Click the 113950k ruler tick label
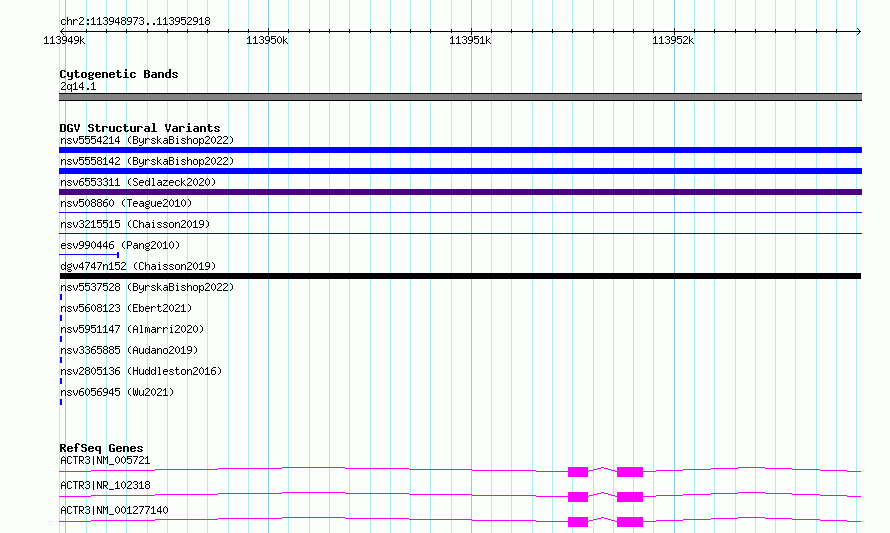The image size is (890, 533). 267,40
